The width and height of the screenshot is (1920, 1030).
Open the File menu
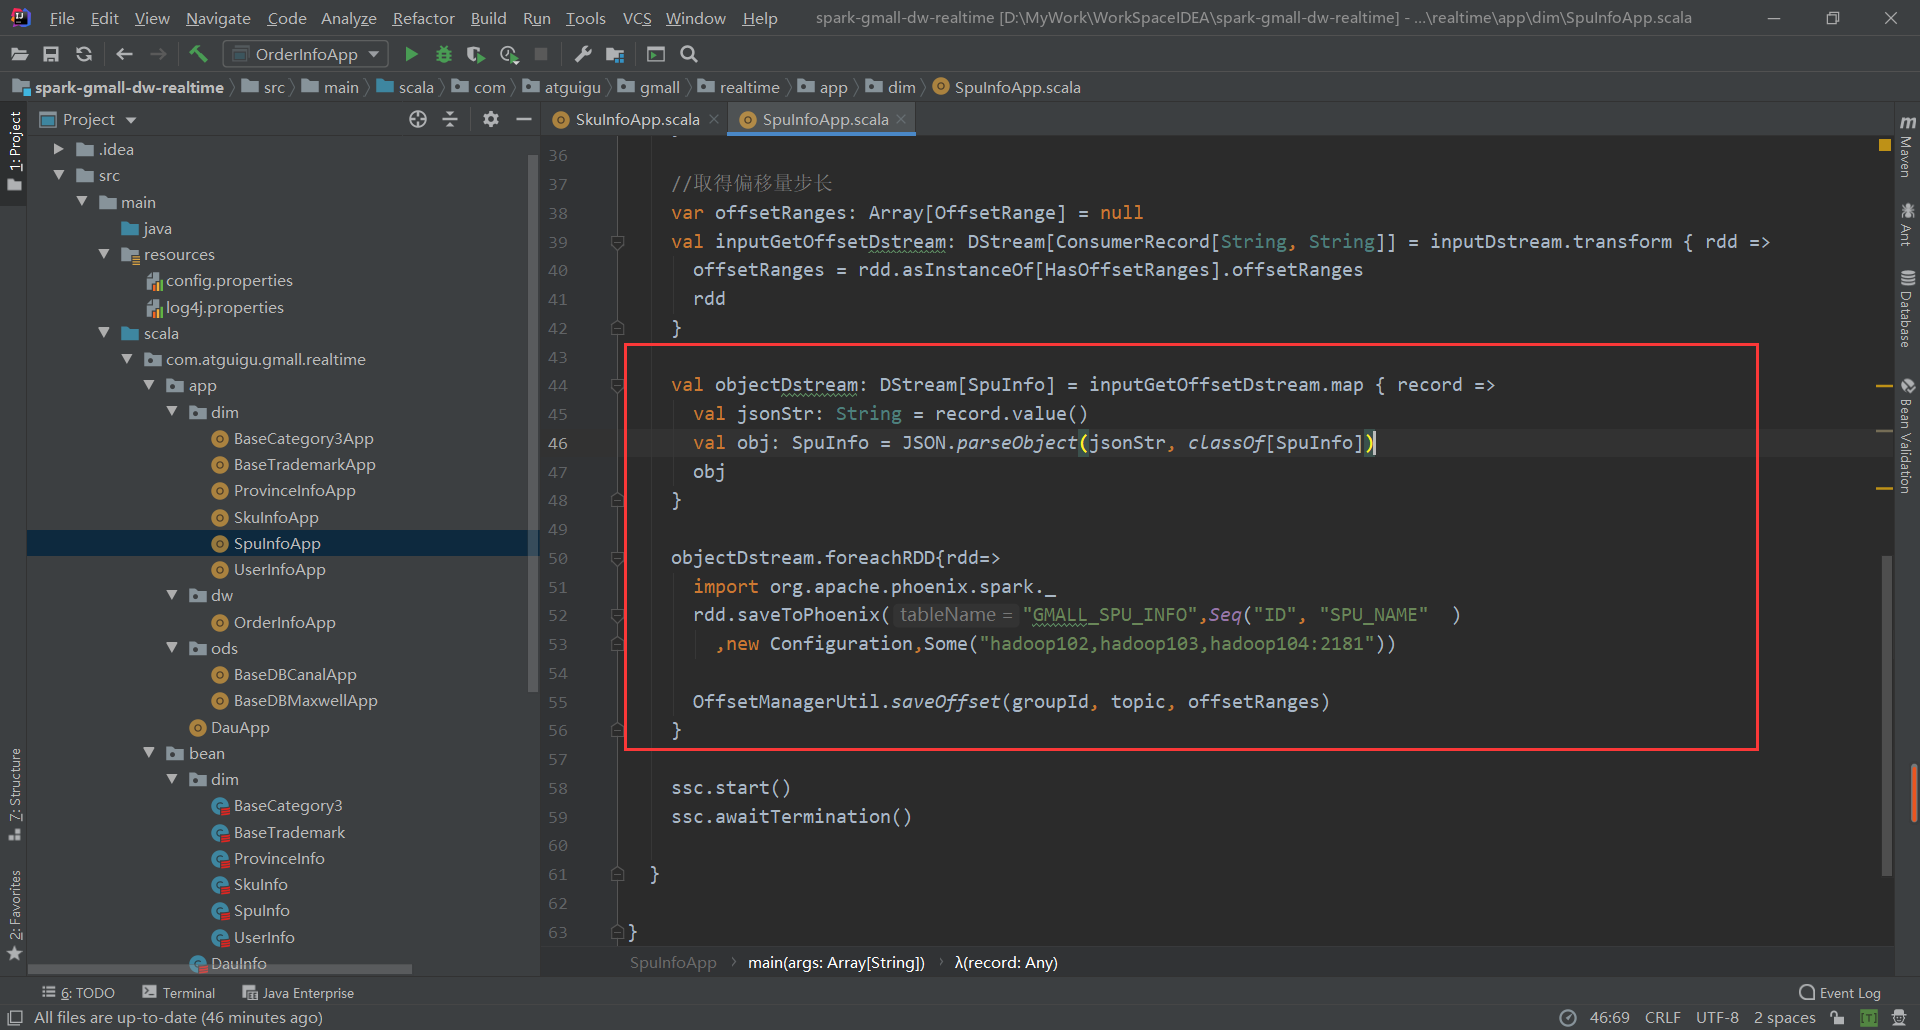[x=62, y=18]
